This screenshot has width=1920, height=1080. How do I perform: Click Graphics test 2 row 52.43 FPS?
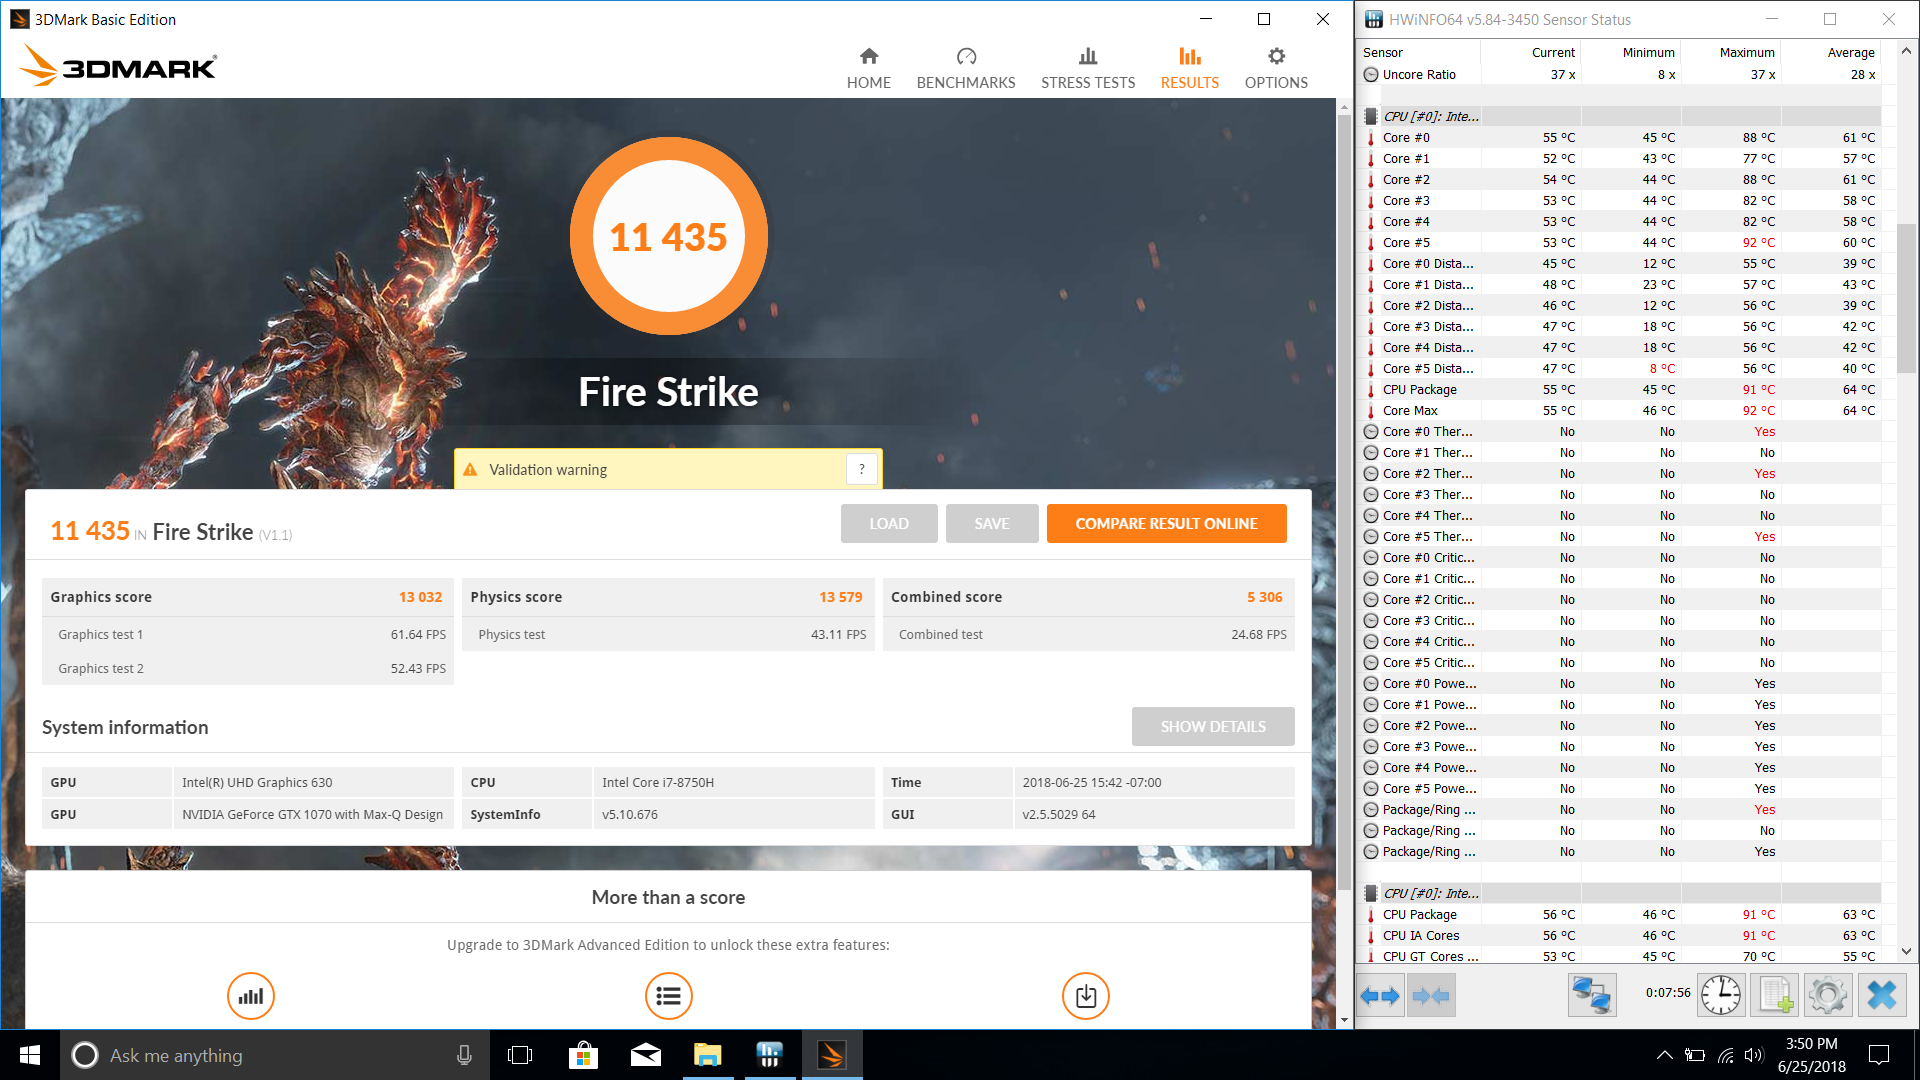click(x=248, y=669)
